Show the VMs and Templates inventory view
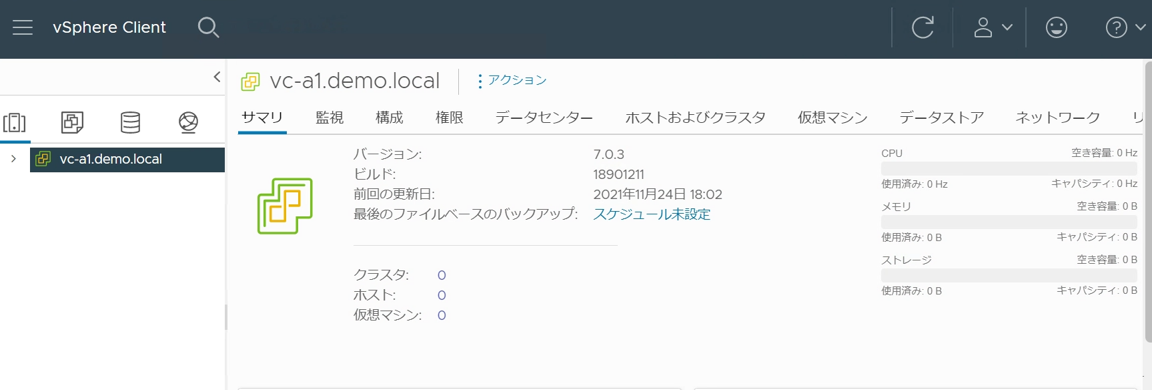The image size is (1152, 390). click(73, 123)
